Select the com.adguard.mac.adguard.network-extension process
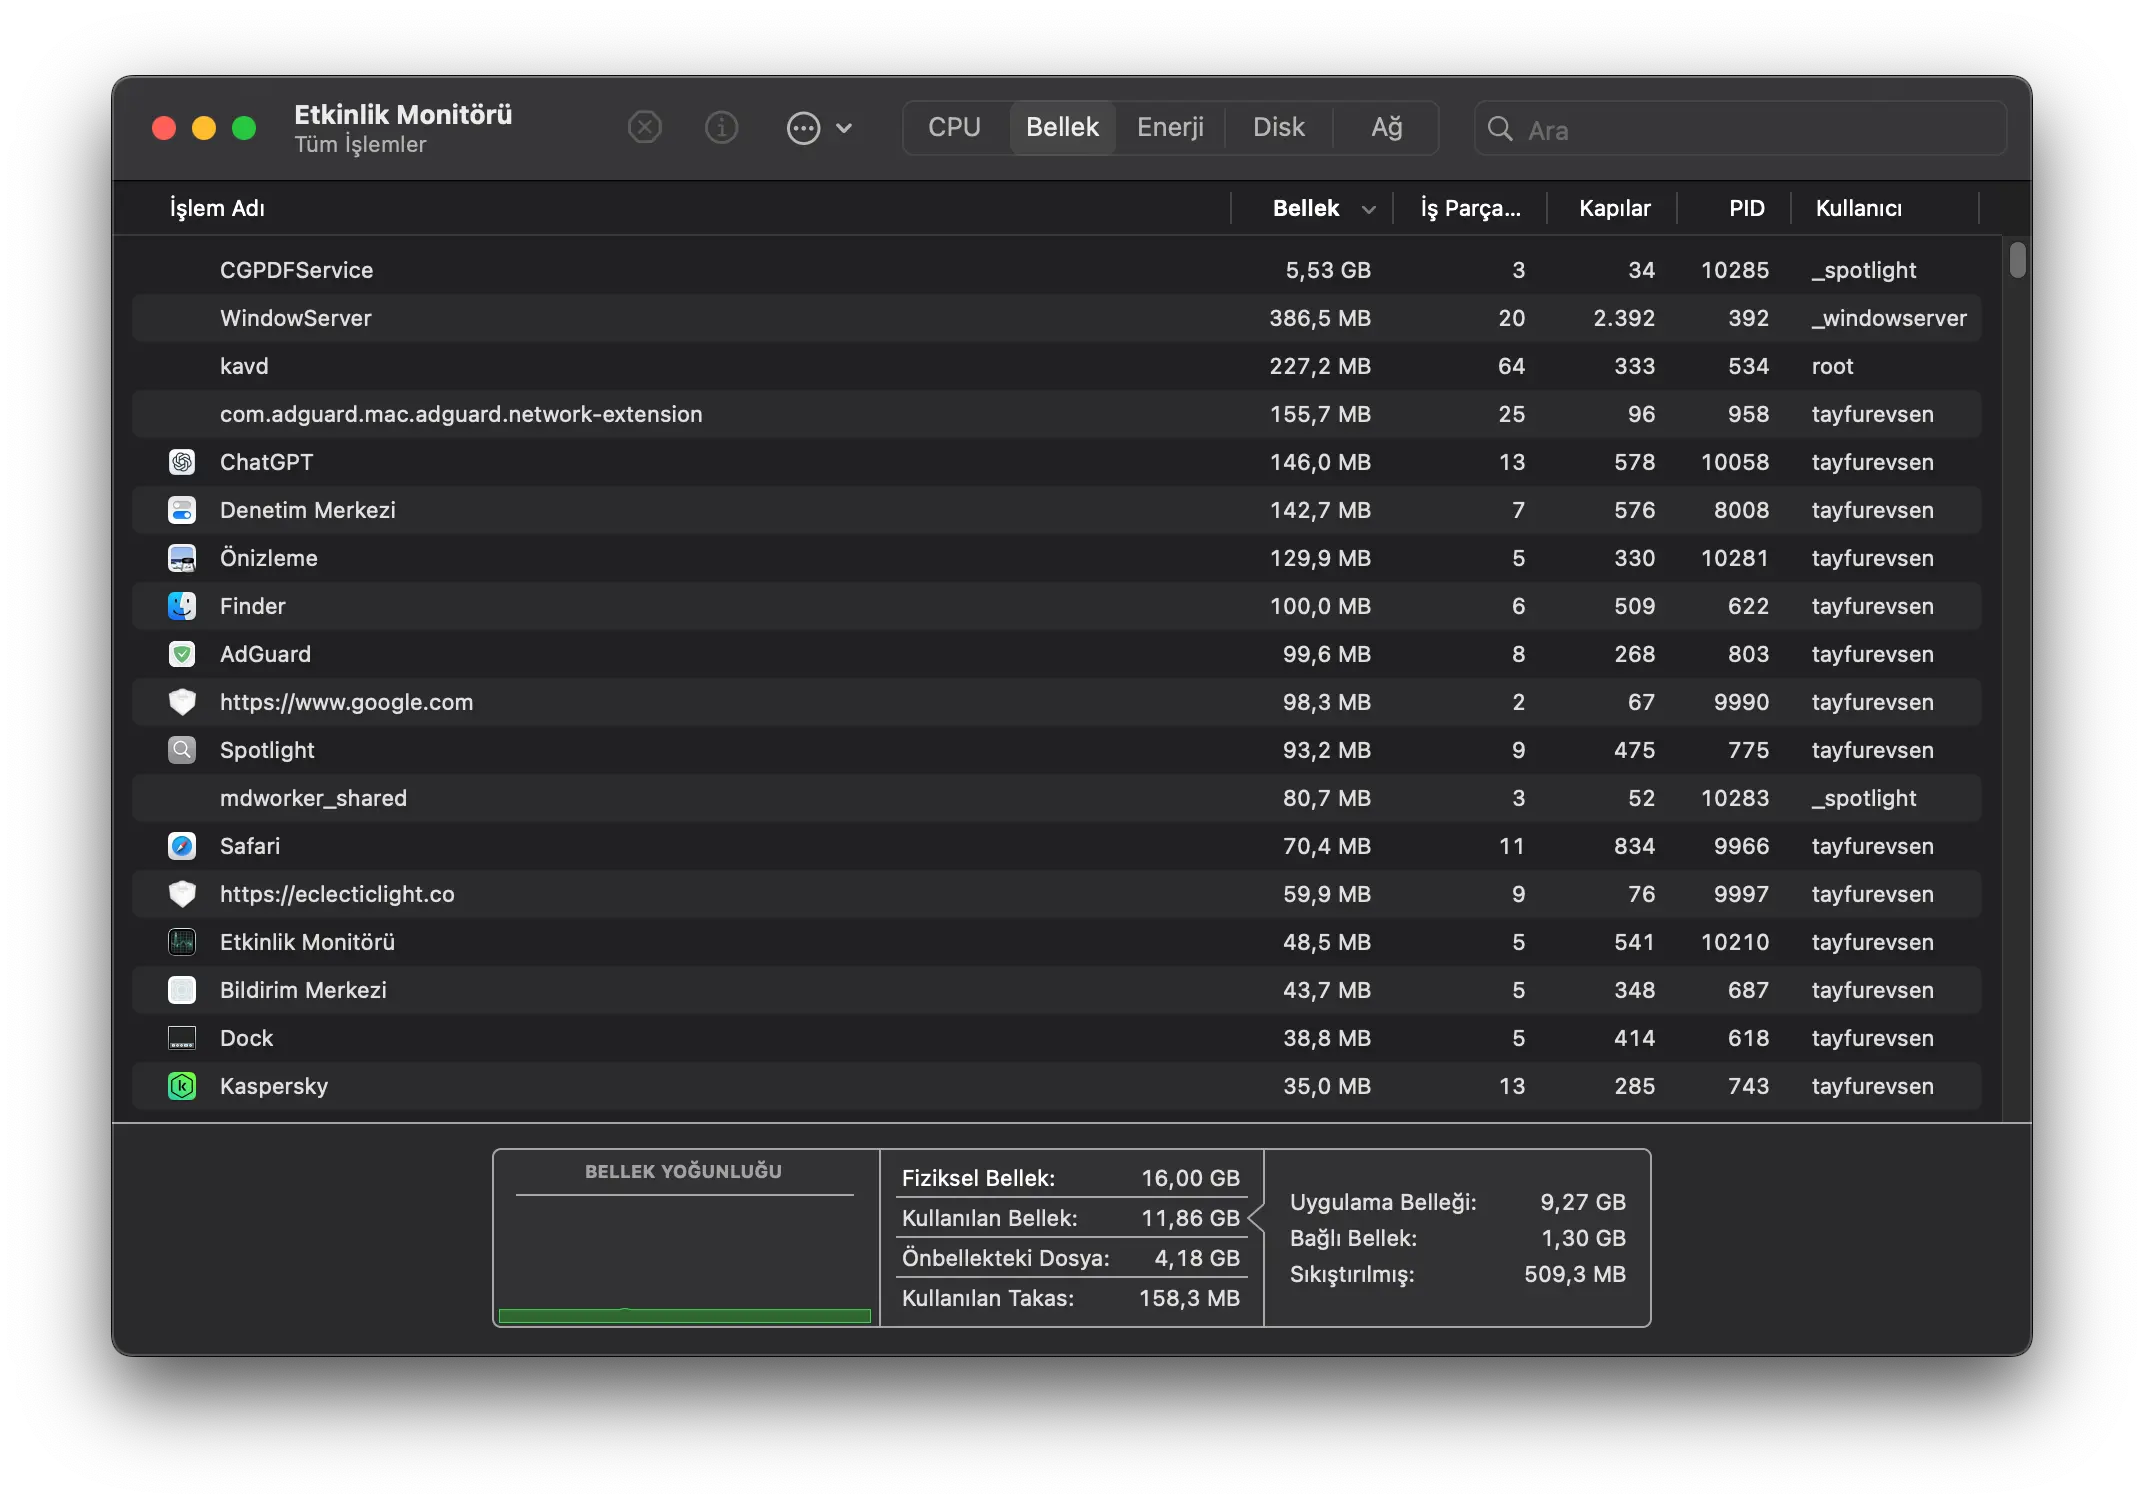This screenshot has height=1504, width=2144. pos(461,414)
